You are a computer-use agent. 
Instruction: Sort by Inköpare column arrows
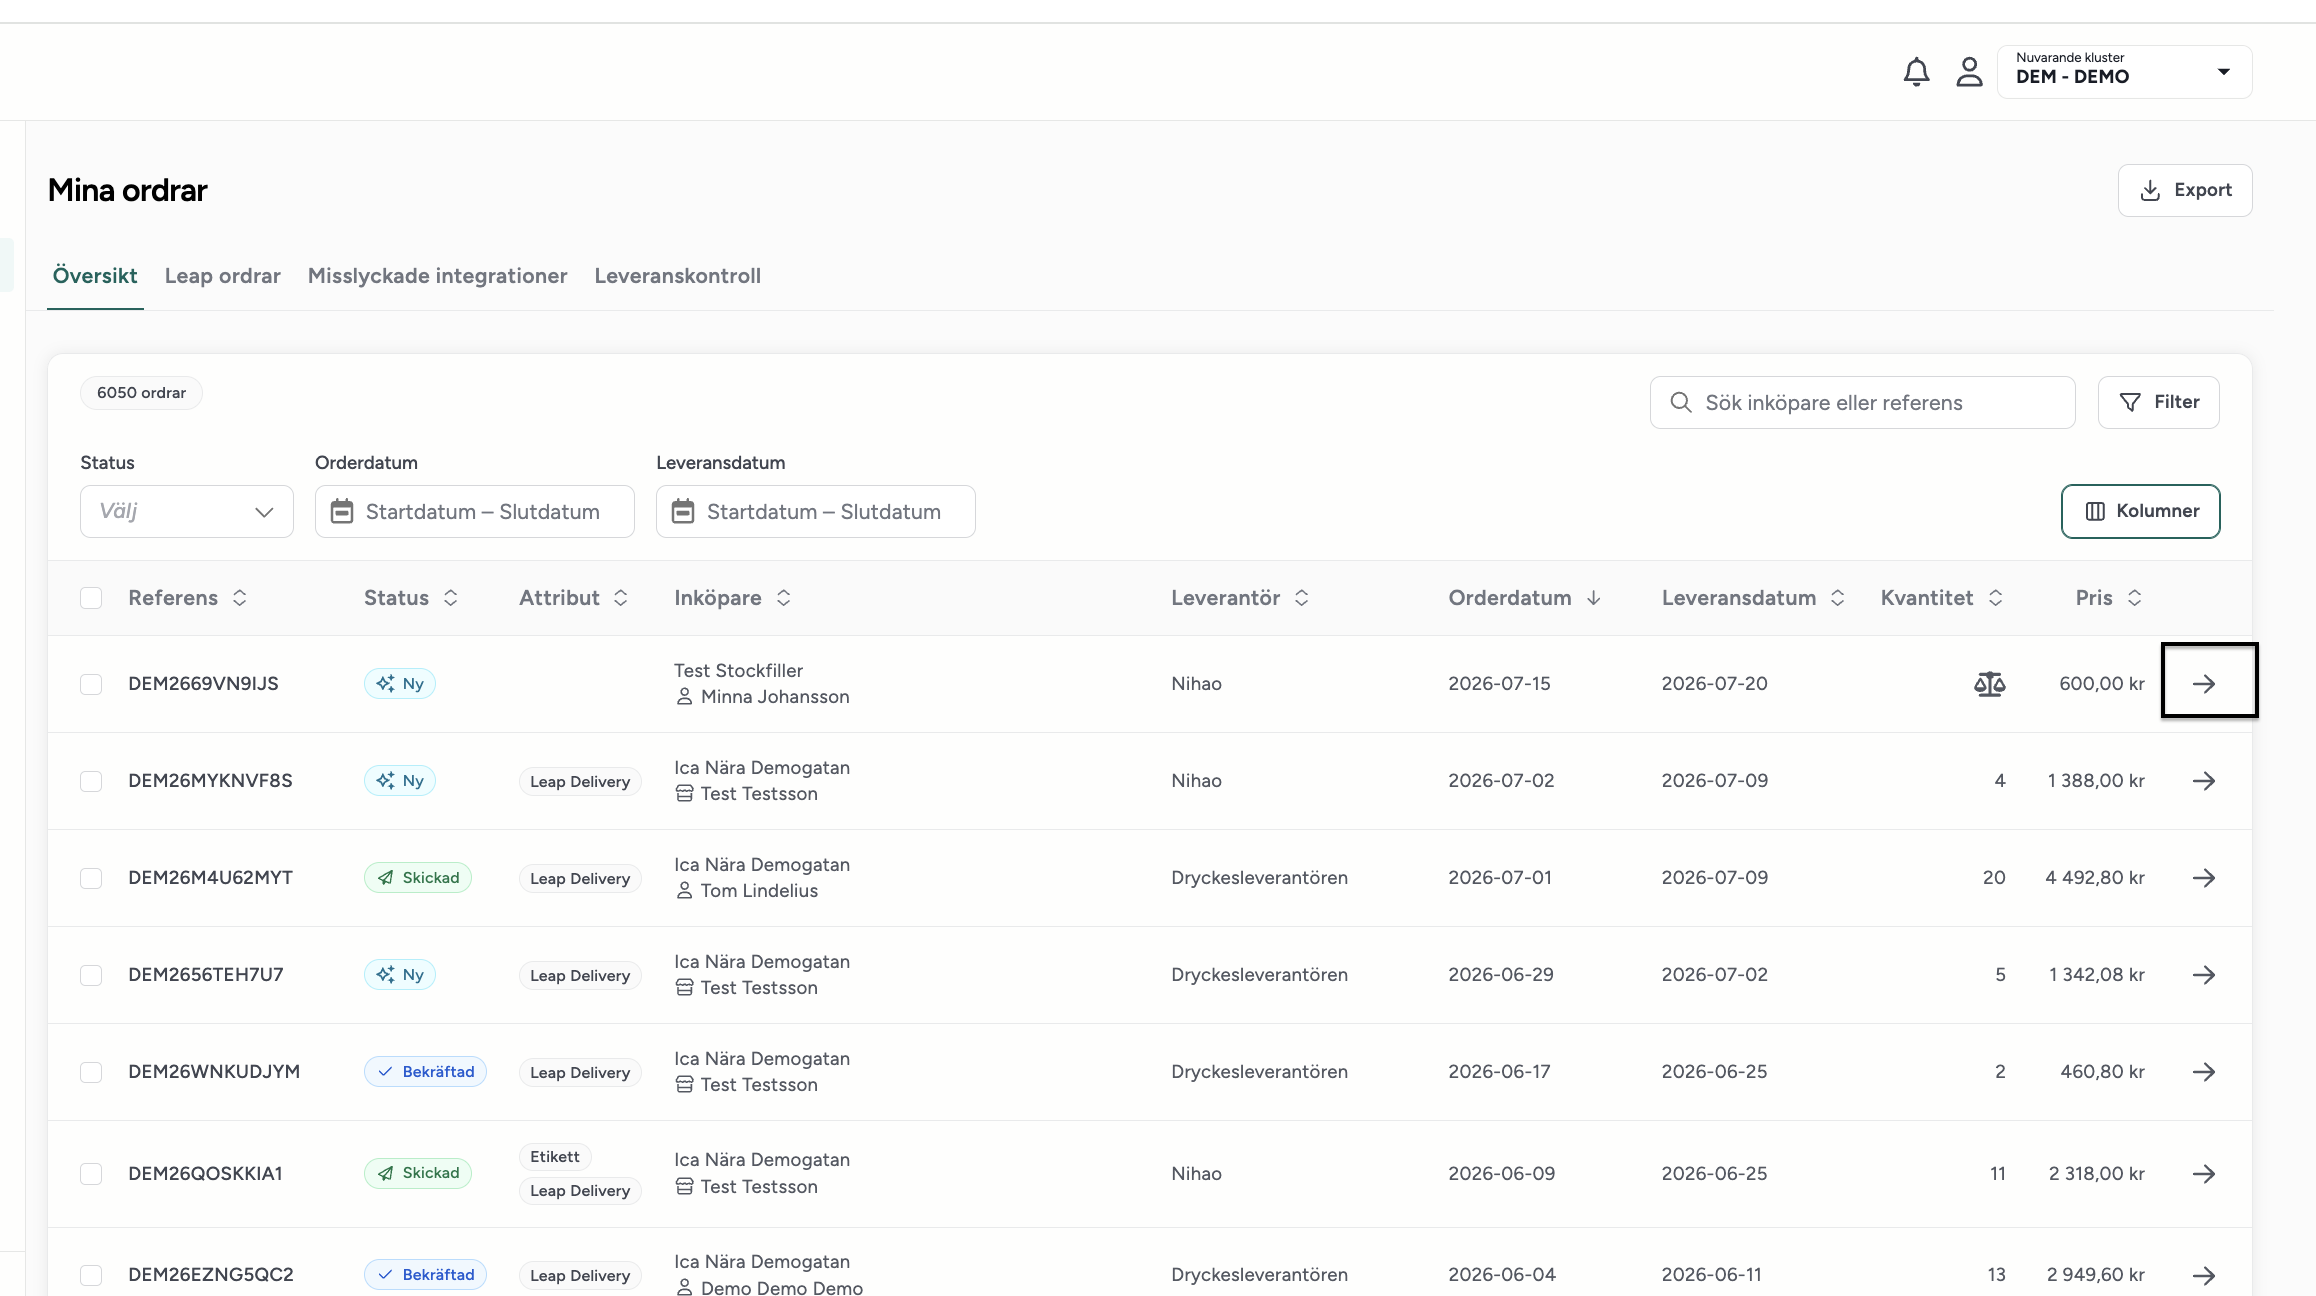click(784, 598)
